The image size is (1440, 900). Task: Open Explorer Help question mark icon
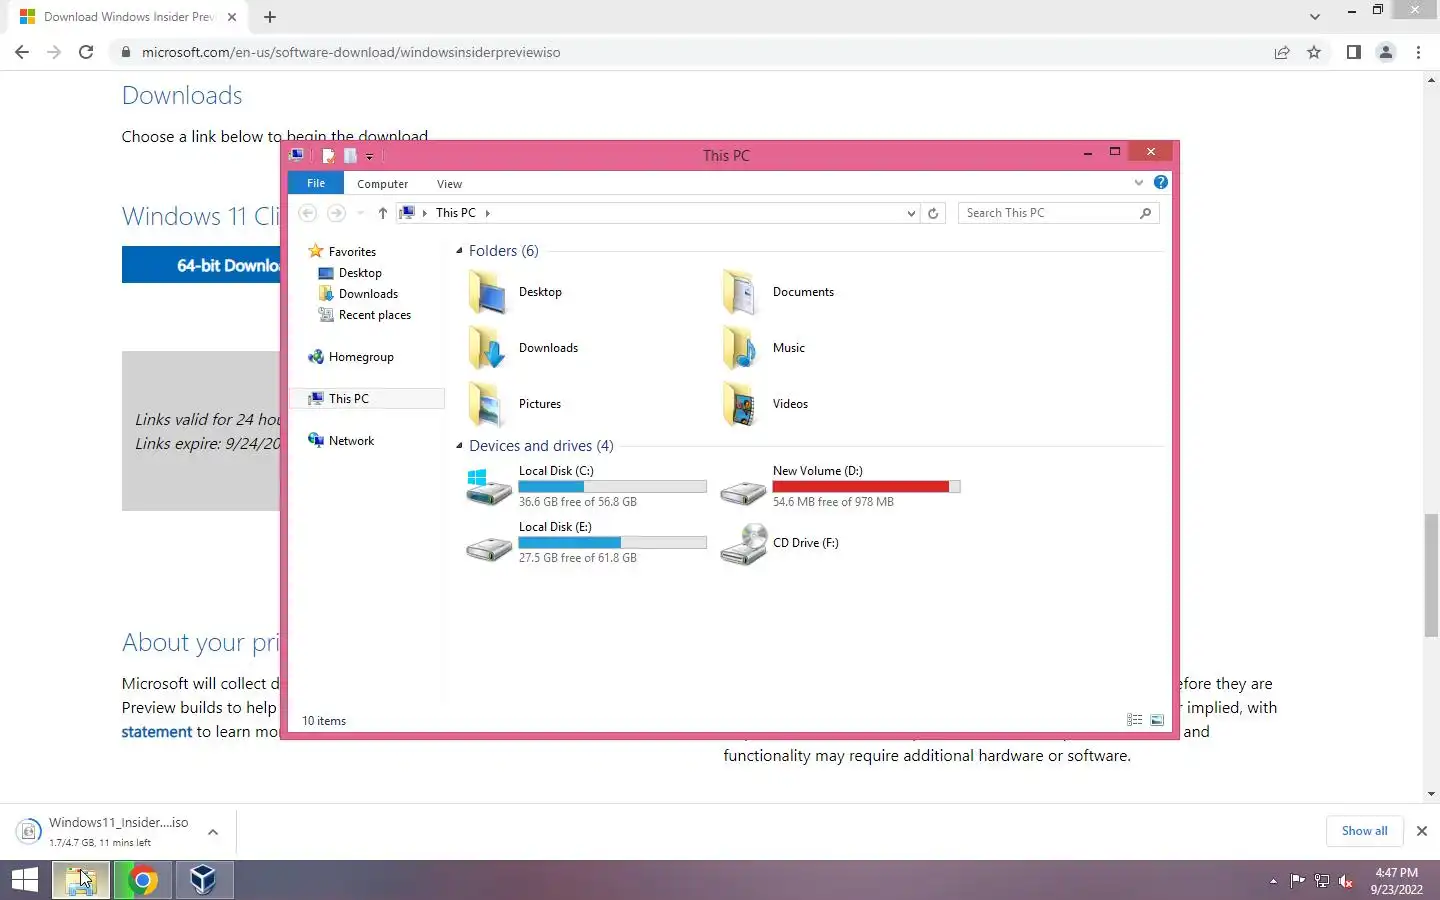(x=1160, y=182)
